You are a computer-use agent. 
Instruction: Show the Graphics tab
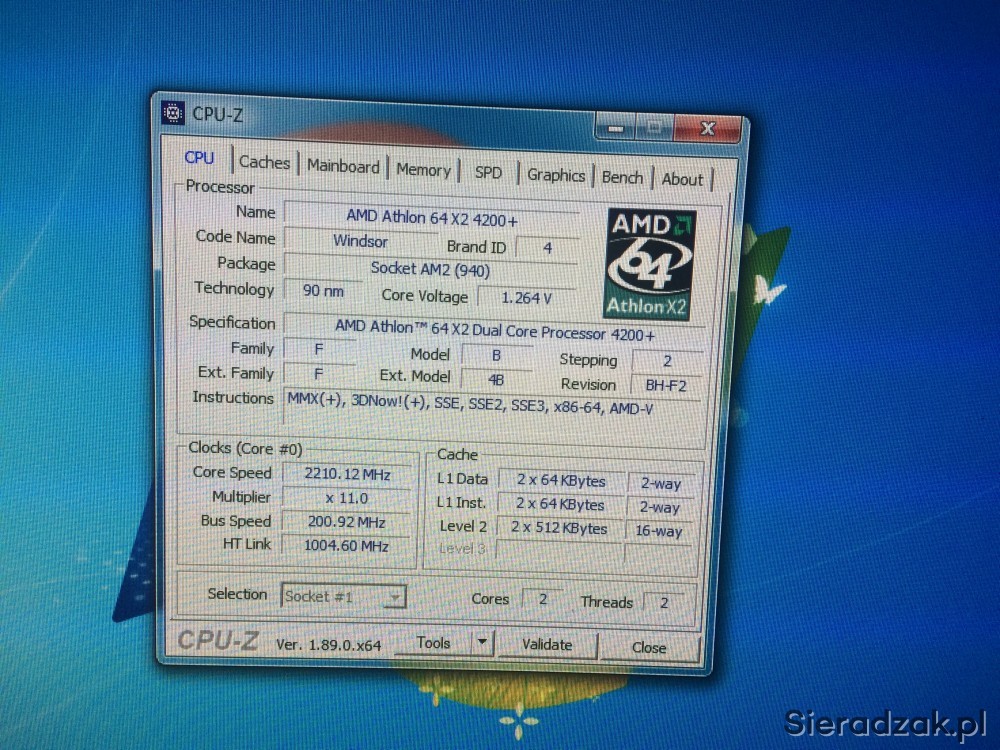point(556,175)
